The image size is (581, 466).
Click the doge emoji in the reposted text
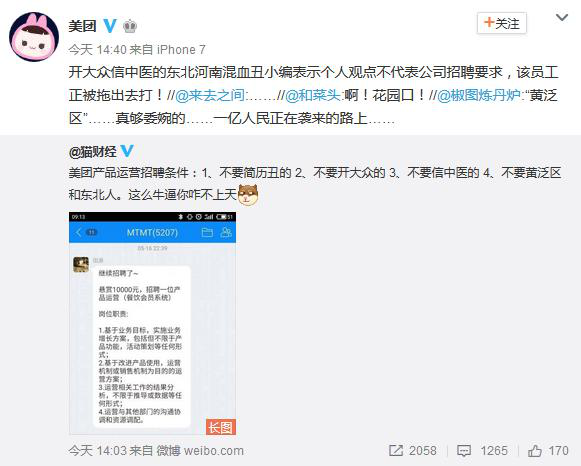point(248,194)
